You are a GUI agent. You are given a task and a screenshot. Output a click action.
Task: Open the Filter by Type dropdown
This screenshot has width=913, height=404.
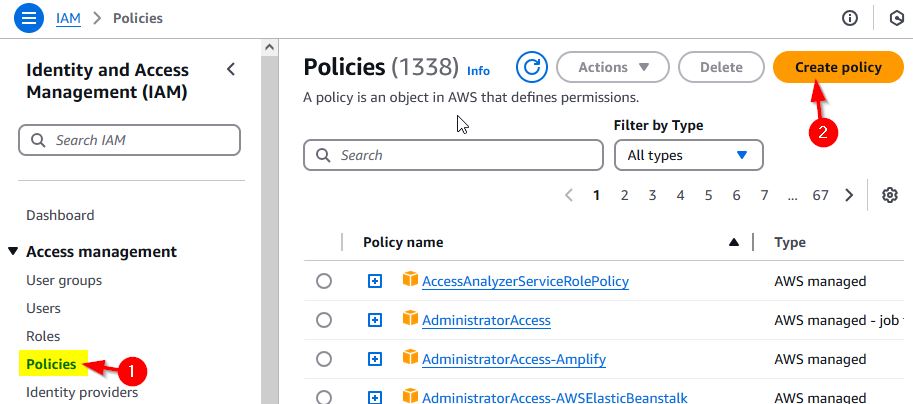pyautogui.click(x=688, y=155)
